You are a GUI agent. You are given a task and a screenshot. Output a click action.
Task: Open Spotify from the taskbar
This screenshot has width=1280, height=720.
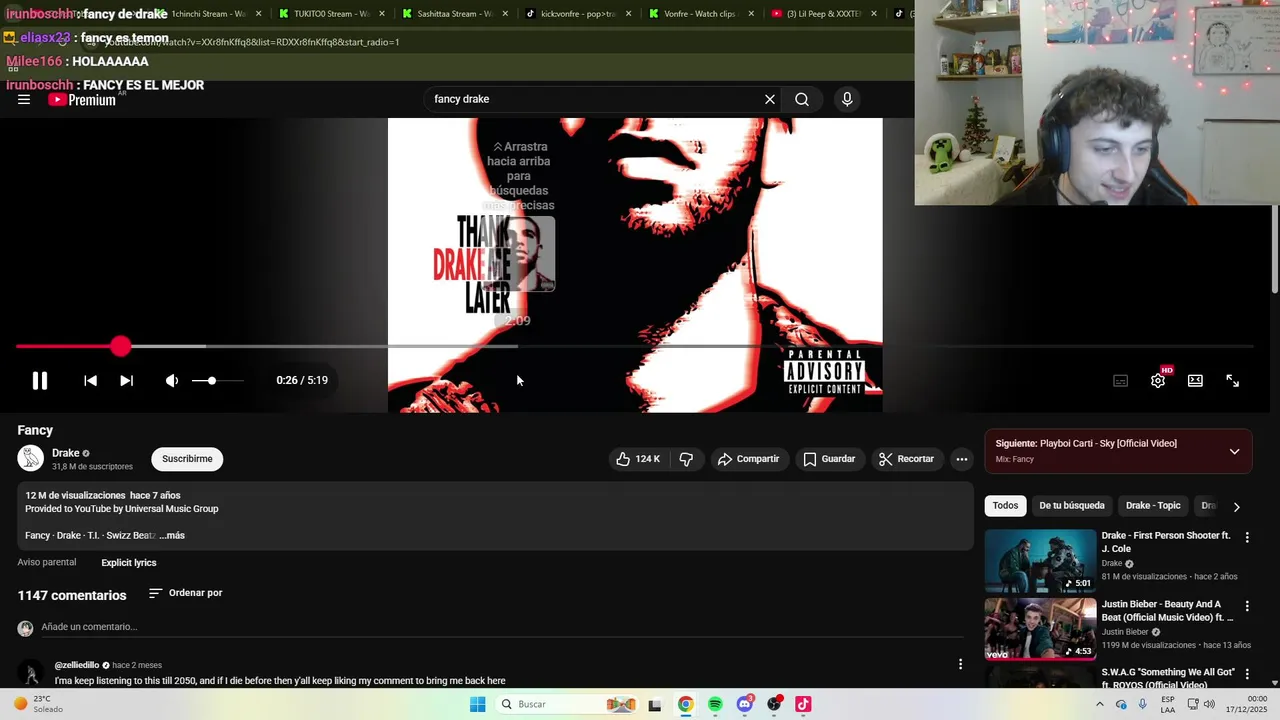tap(715, 704)
